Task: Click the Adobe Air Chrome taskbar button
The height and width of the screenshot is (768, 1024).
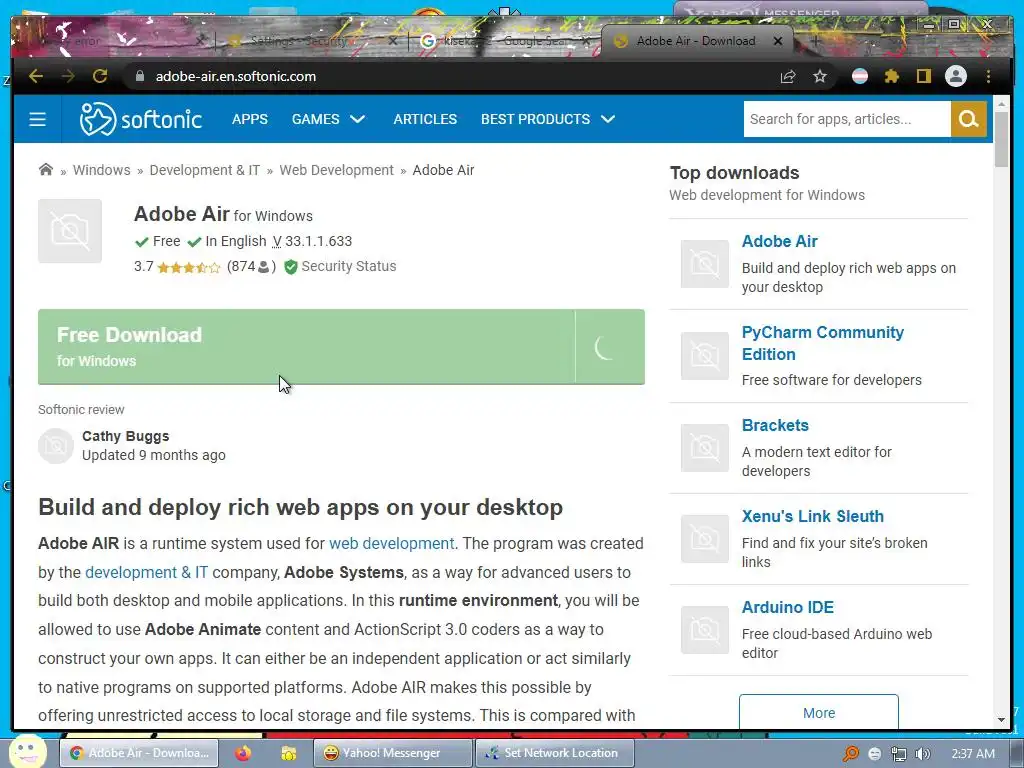Action: (x=138, y=753)
